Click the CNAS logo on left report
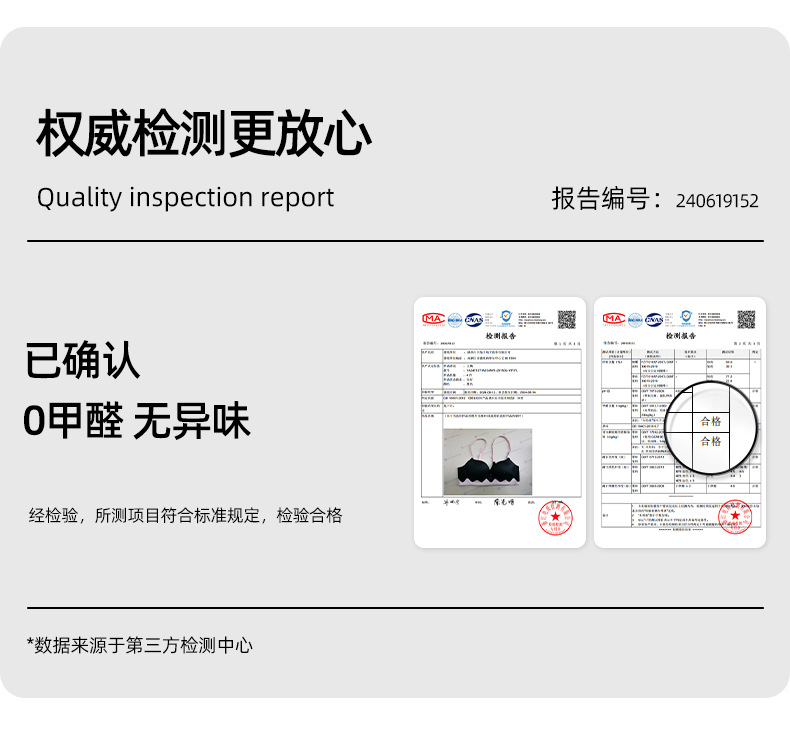The image size is (790, 731). pyautogui.click(x=474, y=319)
